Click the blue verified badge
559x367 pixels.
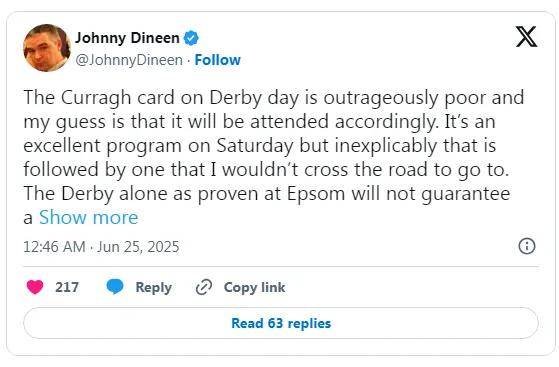coord(191,38)
